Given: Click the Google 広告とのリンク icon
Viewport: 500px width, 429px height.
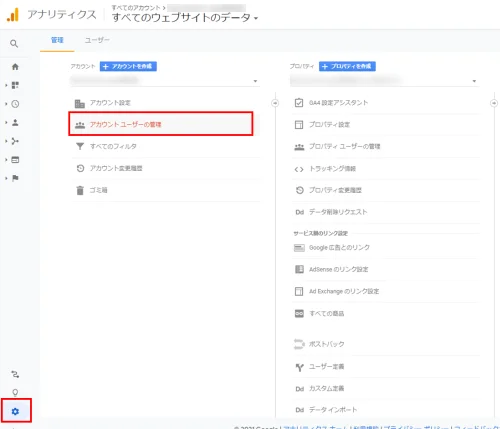Looking at the screenshot, I should [299, 248].
